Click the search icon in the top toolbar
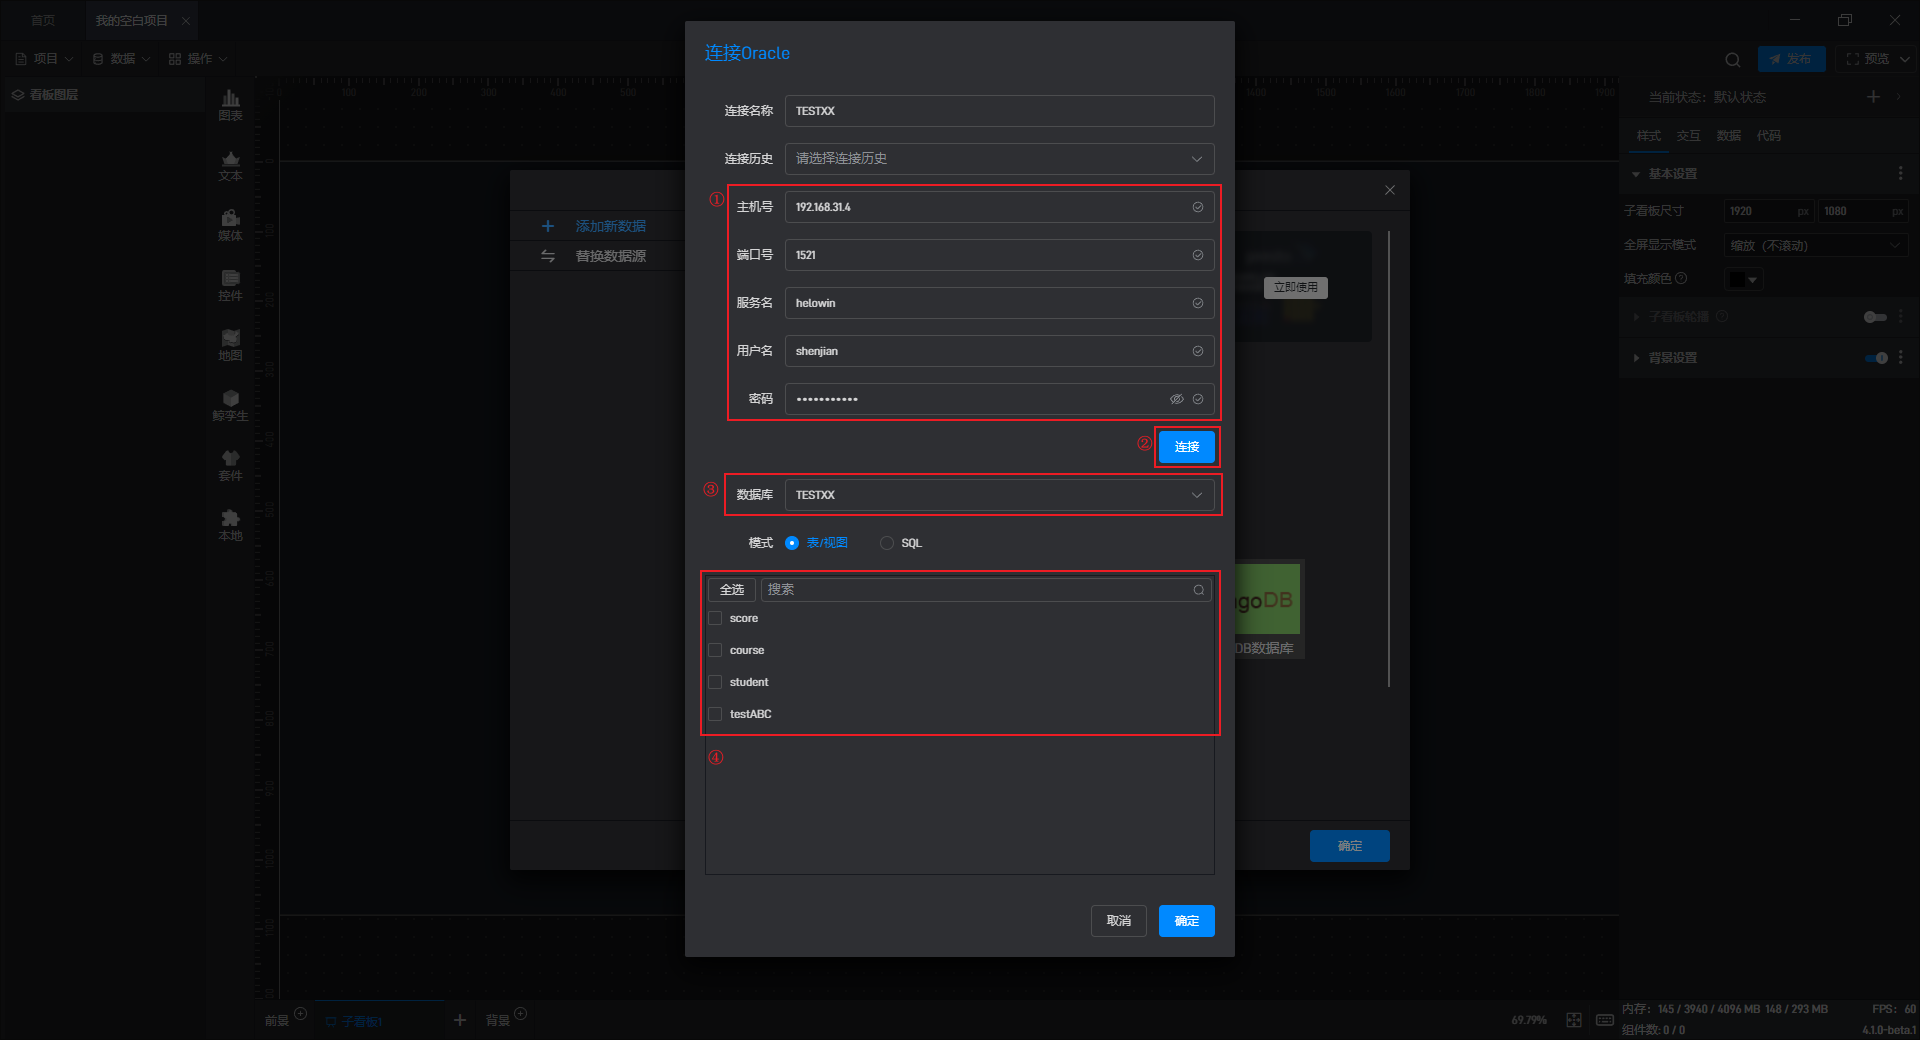The image size is (1920, 1040). click(1733, 59)
